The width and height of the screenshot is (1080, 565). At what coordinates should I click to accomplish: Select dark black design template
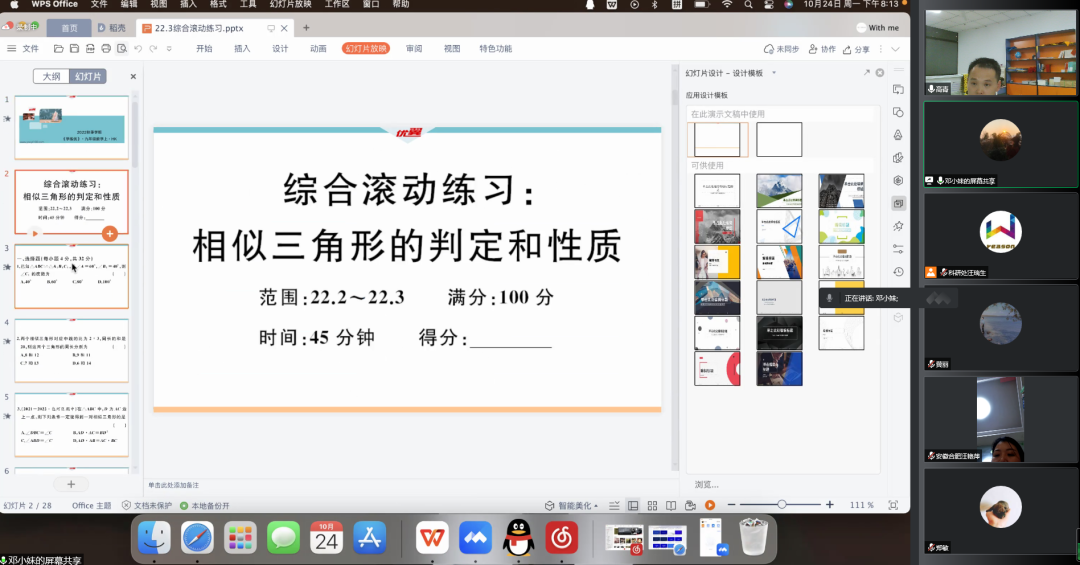coord(779,333)
